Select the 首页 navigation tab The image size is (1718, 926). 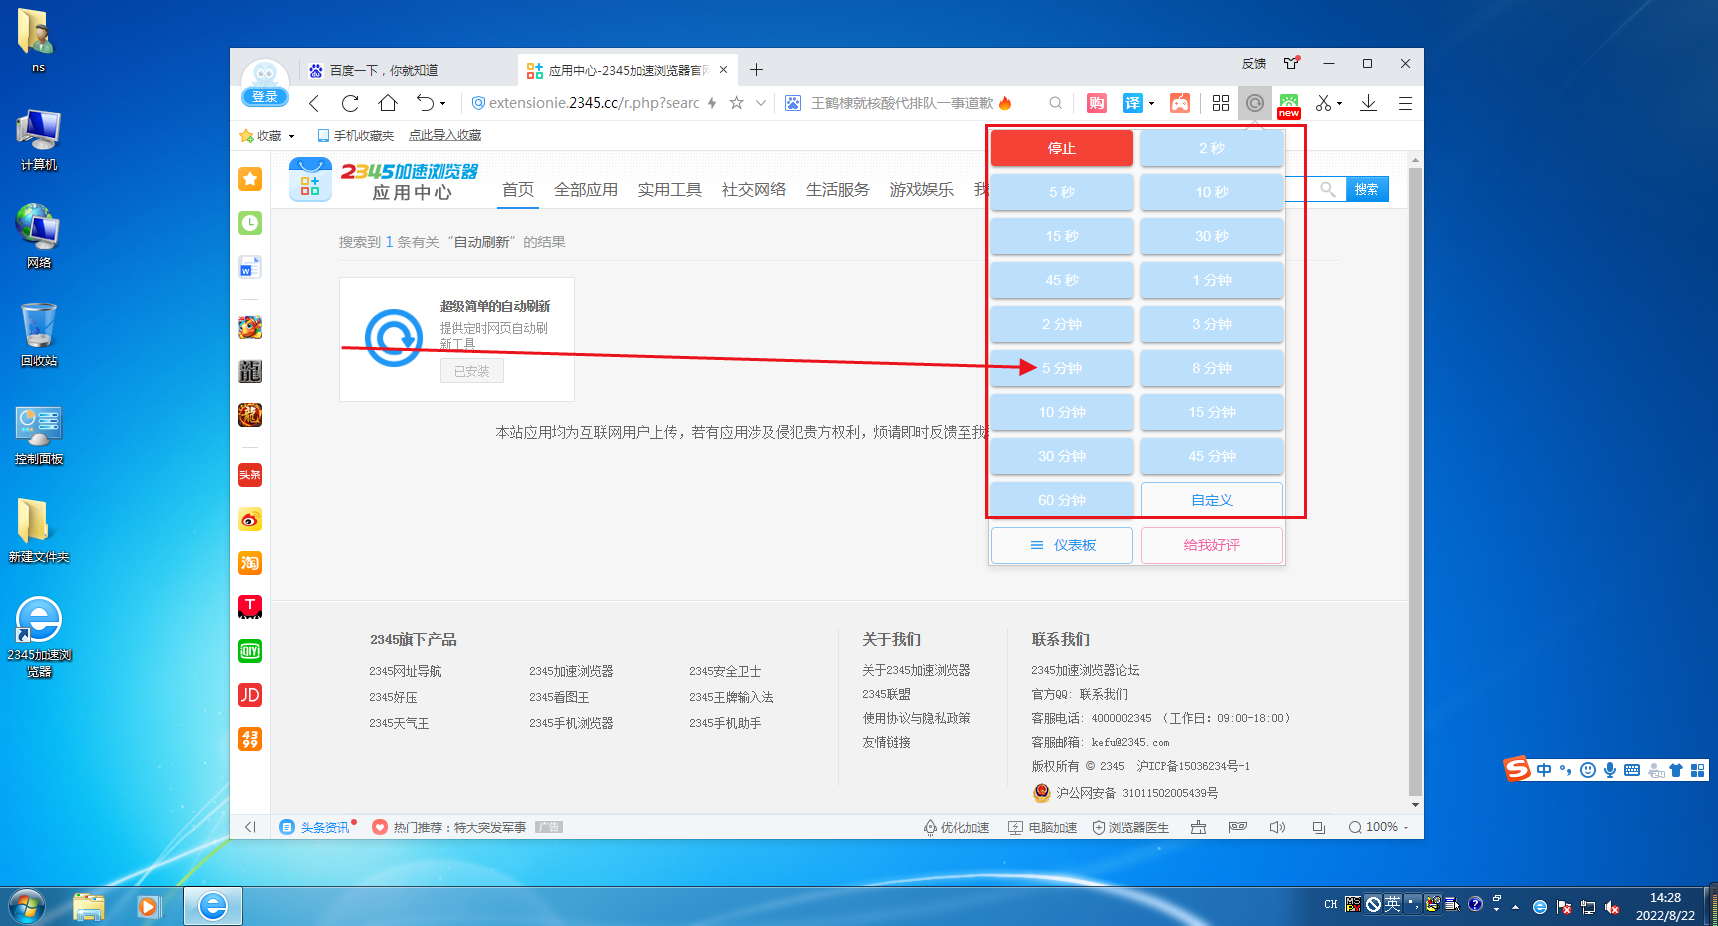[x=518, y=189]
